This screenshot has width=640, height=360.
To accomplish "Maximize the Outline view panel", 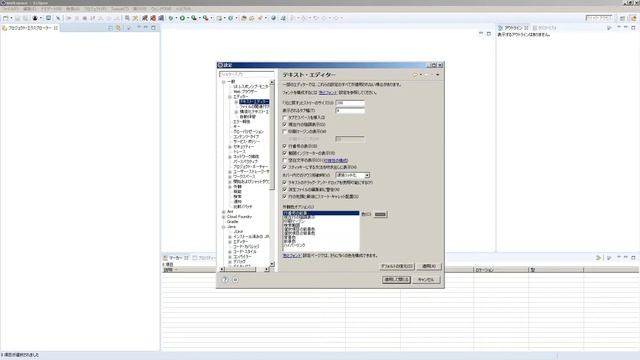I will click(633, 28).
